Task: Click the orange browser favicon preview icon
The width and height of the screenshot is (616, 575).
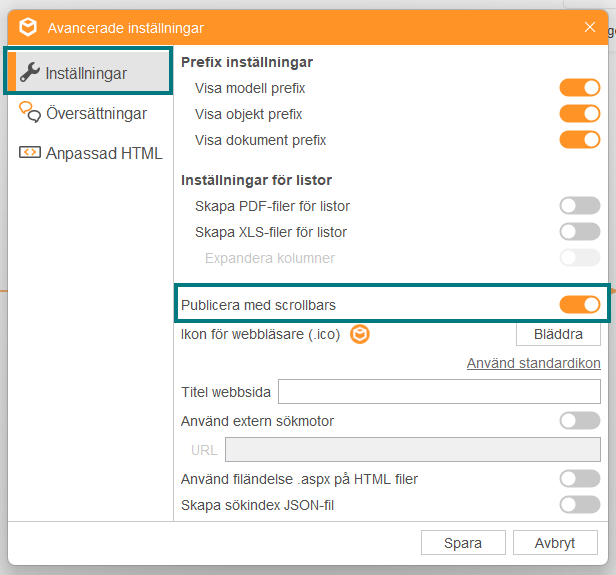Action: (x=360, y=334)
